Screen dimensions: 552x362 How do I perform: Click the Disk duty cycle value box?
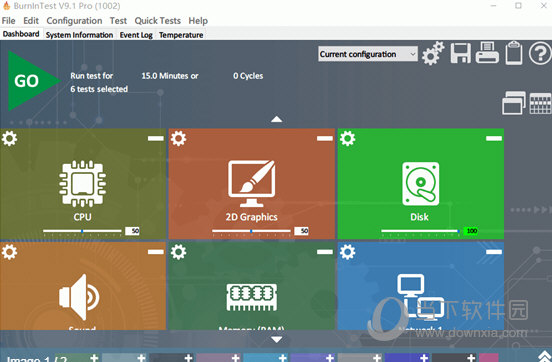click(471, 231)
